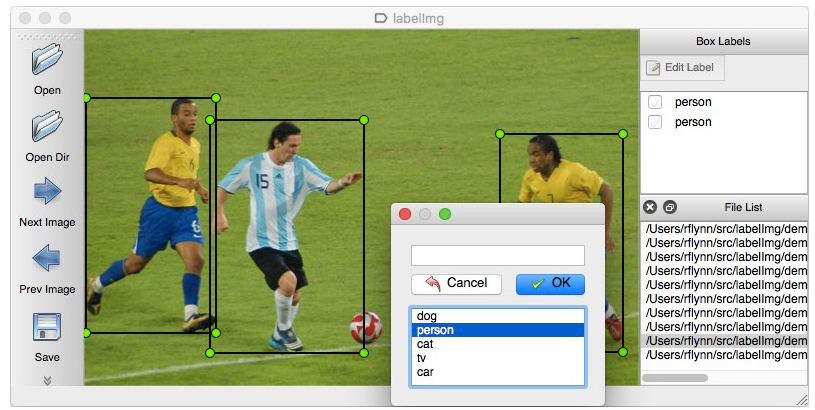This screenshot has width=815, height=410.
Task: Choose tv from the label list
Action: (498, 358)
